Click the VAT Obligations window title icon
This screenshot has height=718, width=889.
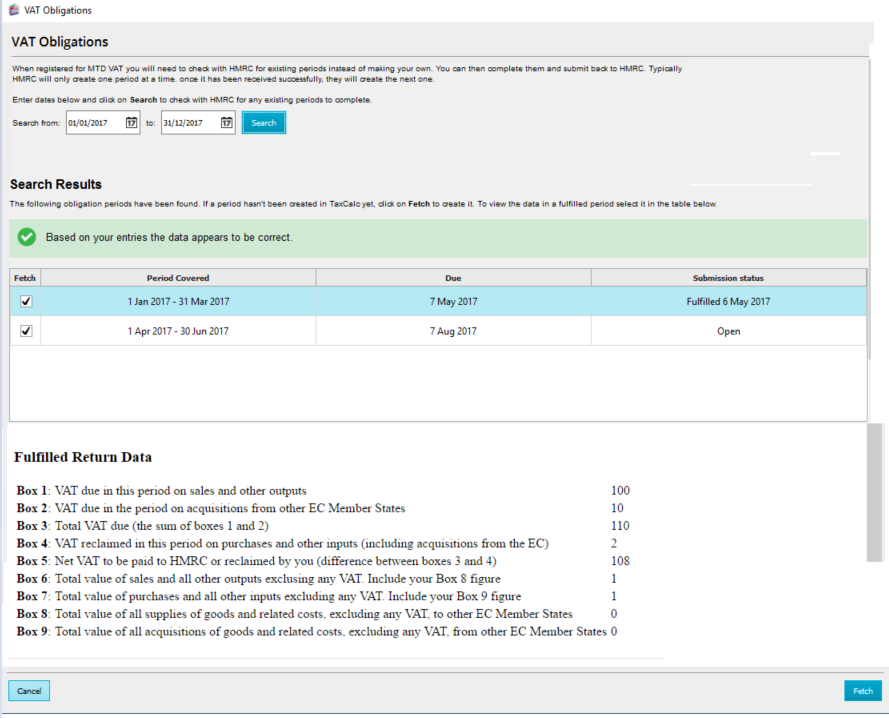[12, 10]
